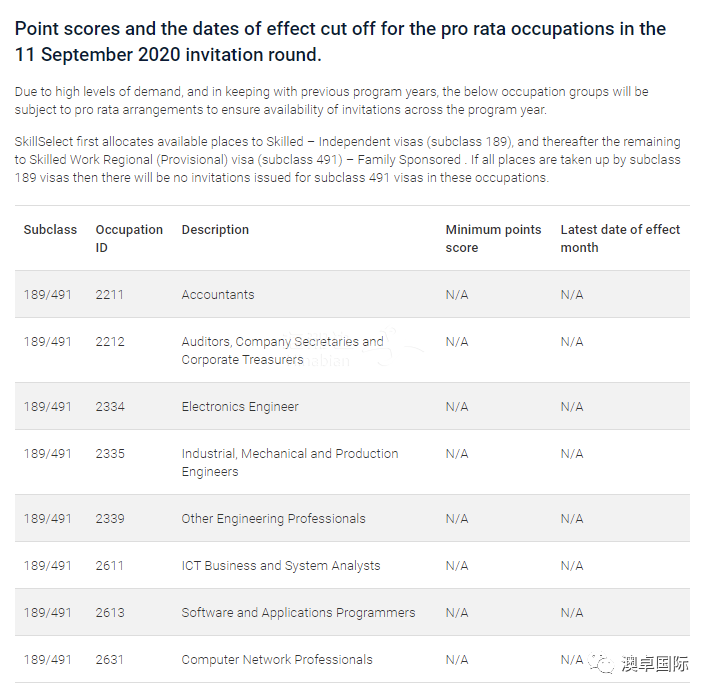
Task: Click ICT Business and System Analysts
Action: click(281, 566)
